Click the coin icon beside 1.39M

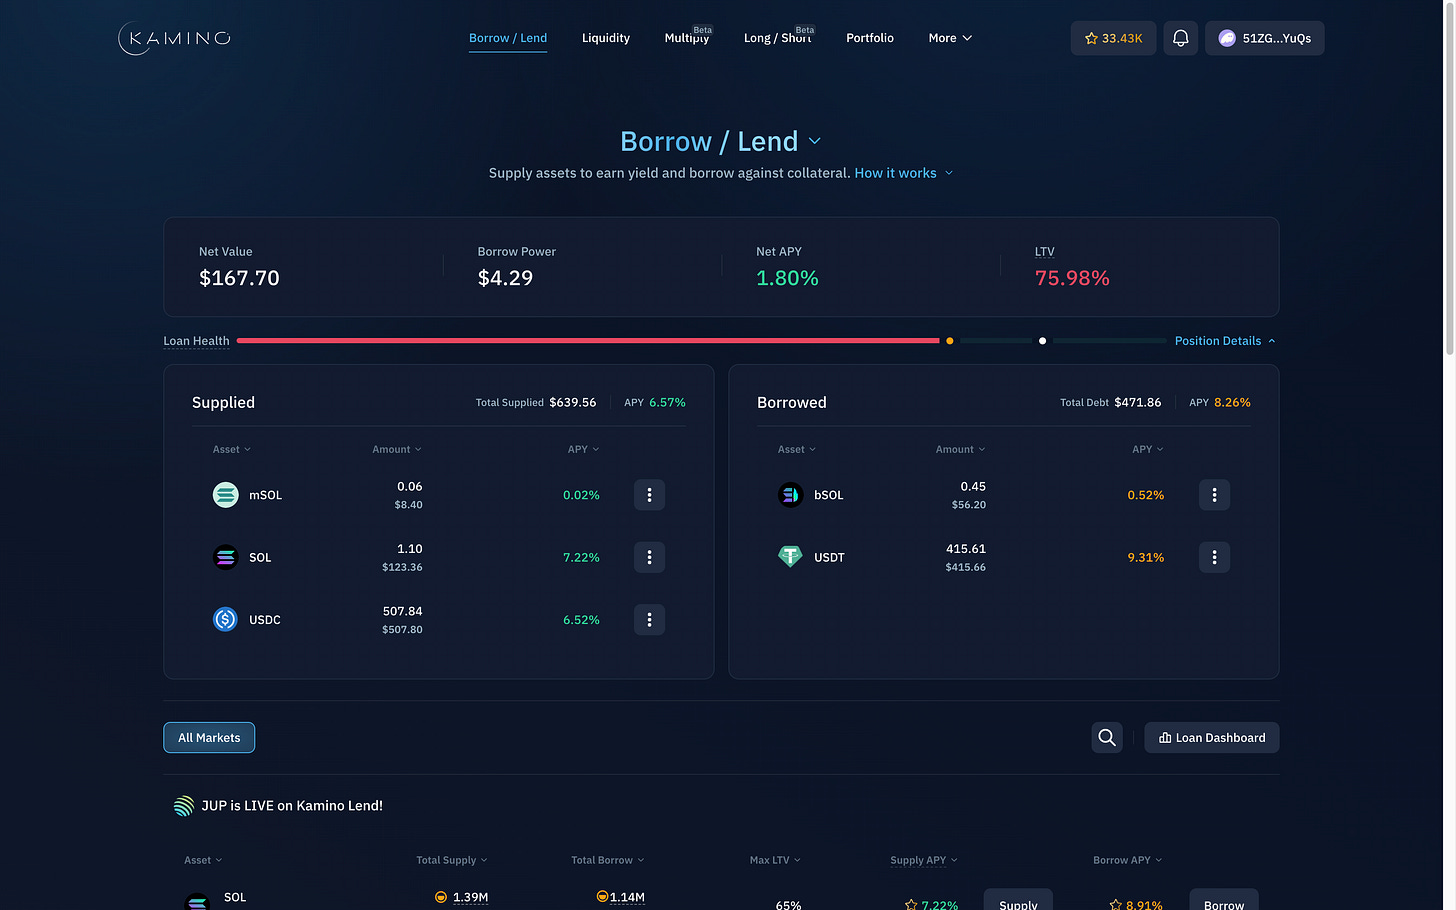tap(441, 897)
